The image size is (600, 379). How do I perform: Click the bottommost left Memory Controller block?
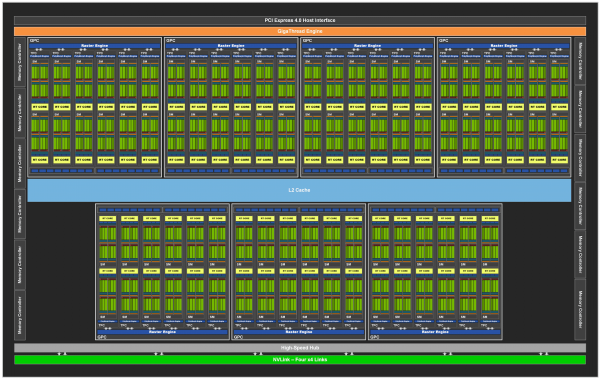click(x=20, y=315)
